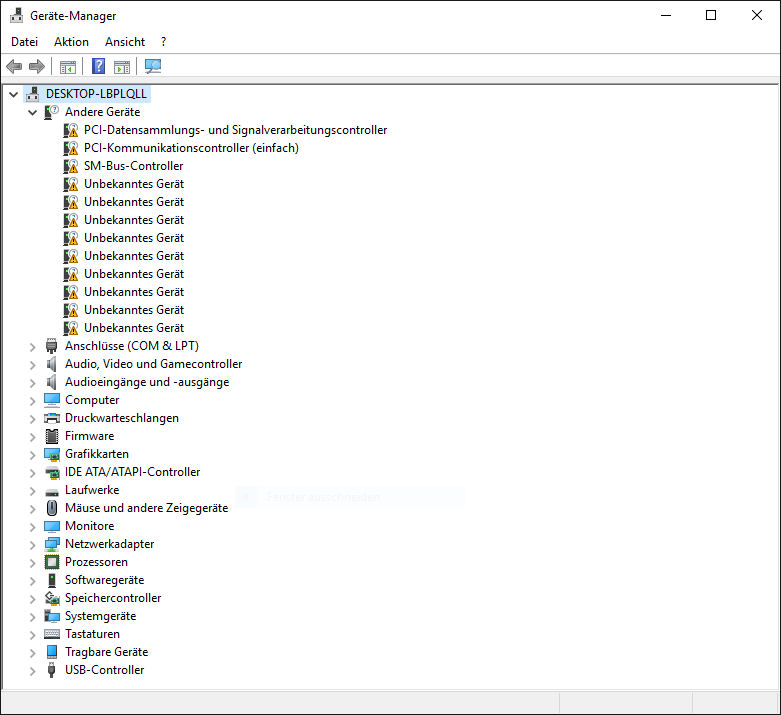Select the Computer category label
The width and height of the screenshot is (781, 715).
click(92, 400)
